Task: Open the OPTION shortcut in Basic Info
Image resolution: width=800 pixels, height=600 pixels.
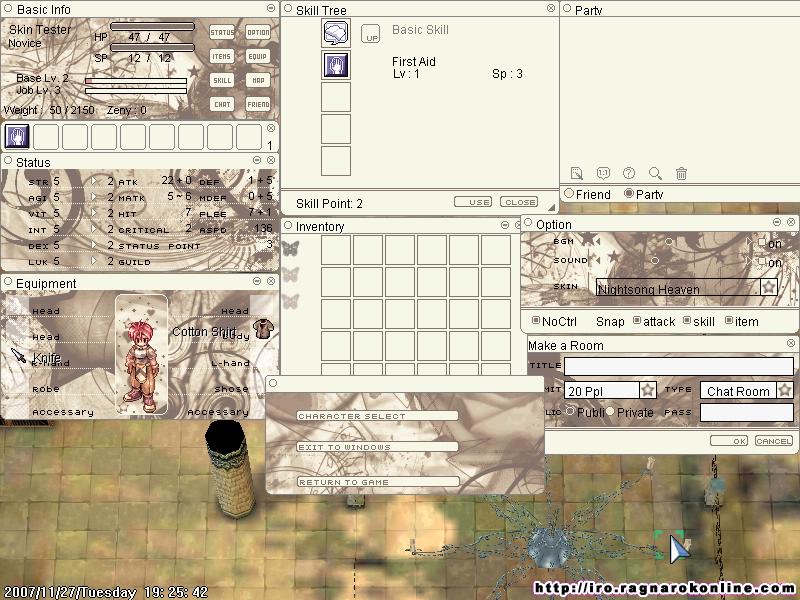Action: pos(258,32)
